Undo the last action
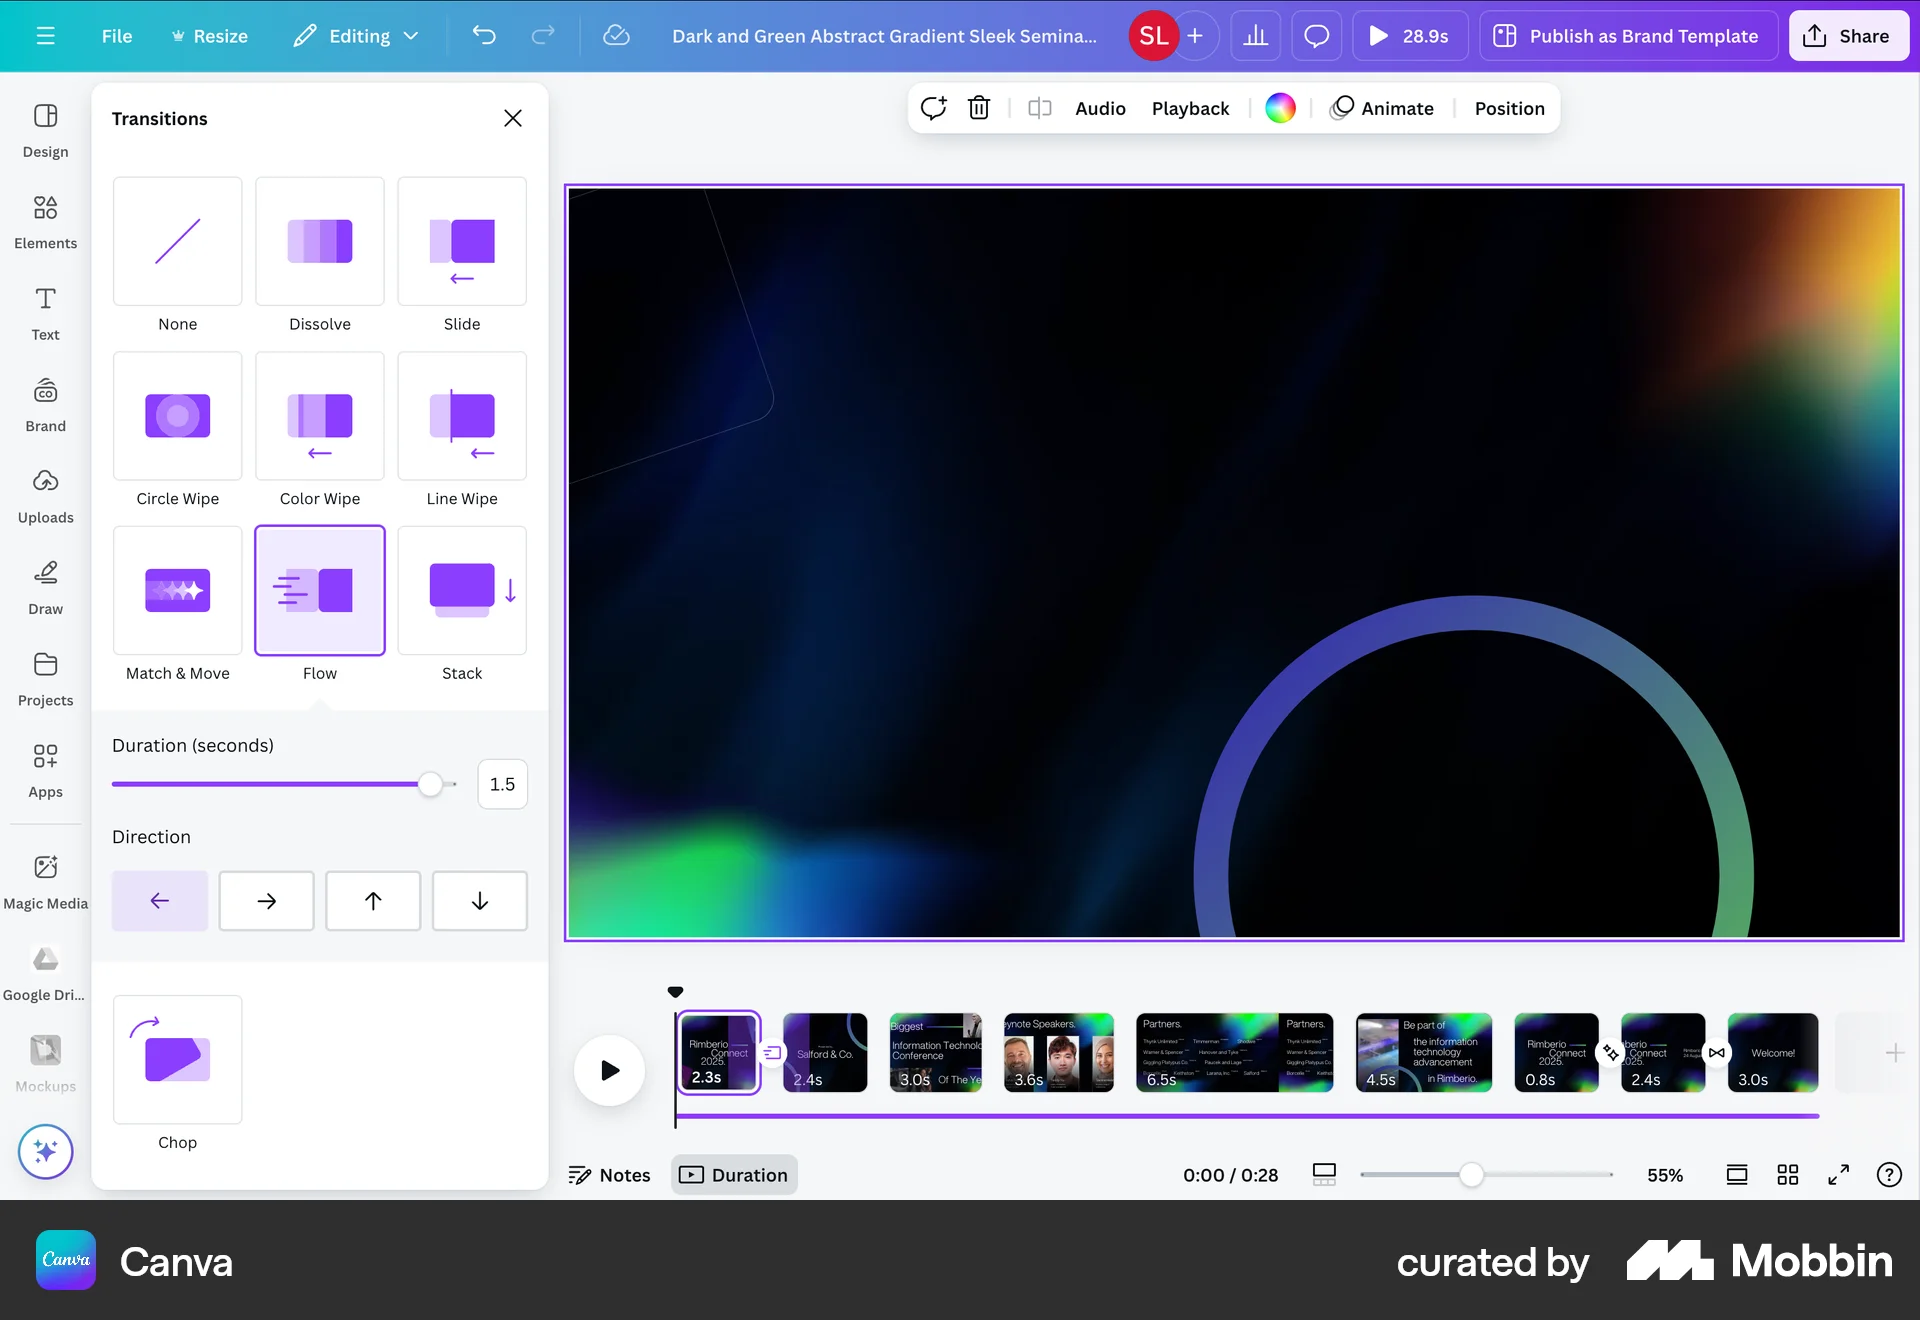 point(485,36)
